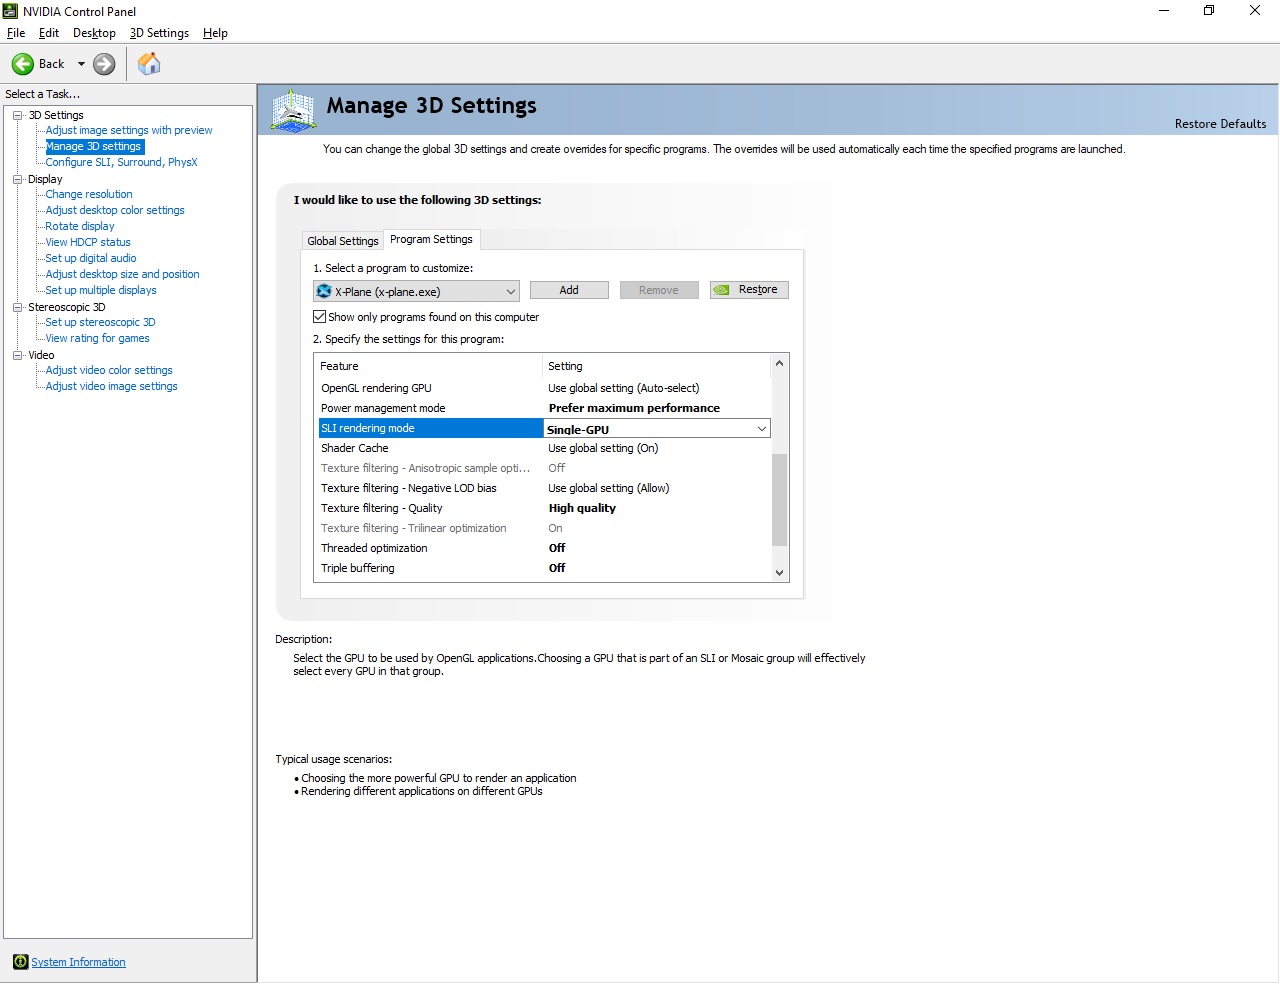
Task: Select Triple buffering row
Action: (544, 568)
